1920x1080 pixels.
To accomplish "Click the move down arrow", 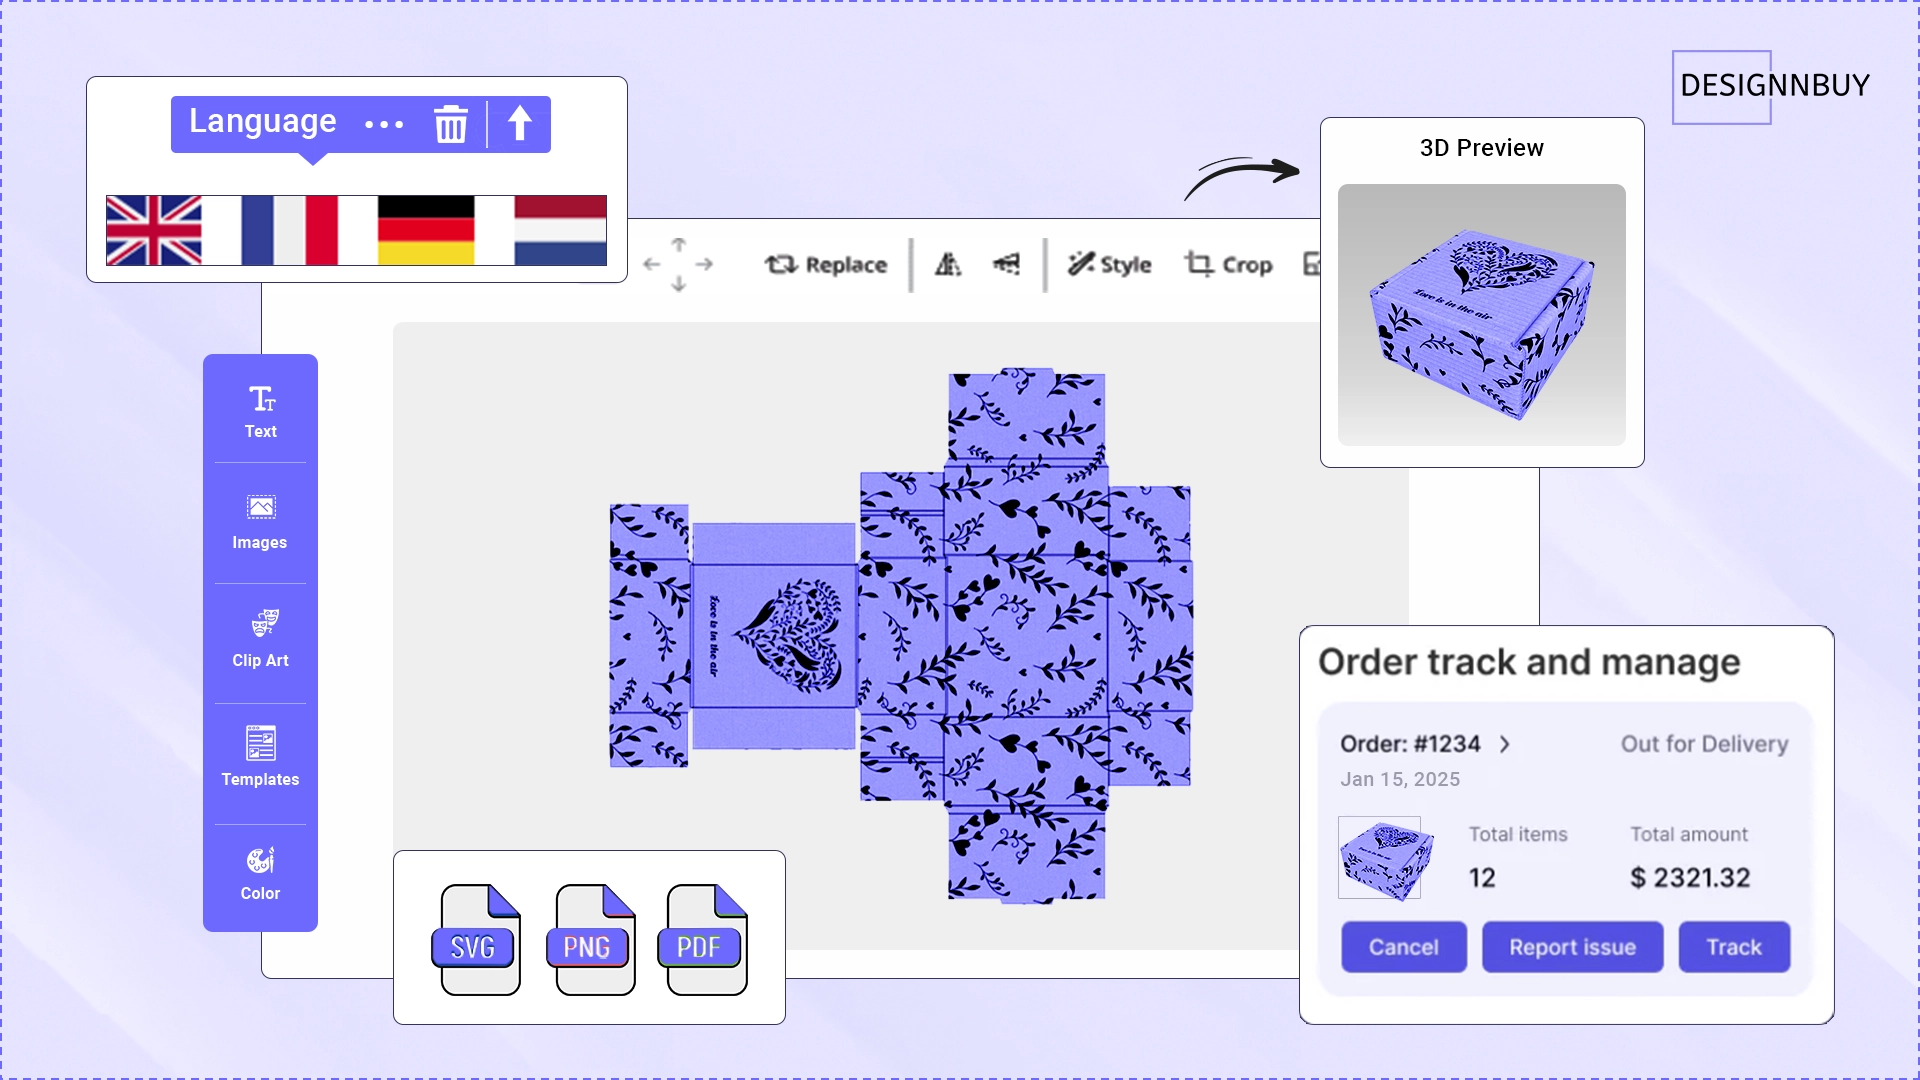I will coord(679,284).
